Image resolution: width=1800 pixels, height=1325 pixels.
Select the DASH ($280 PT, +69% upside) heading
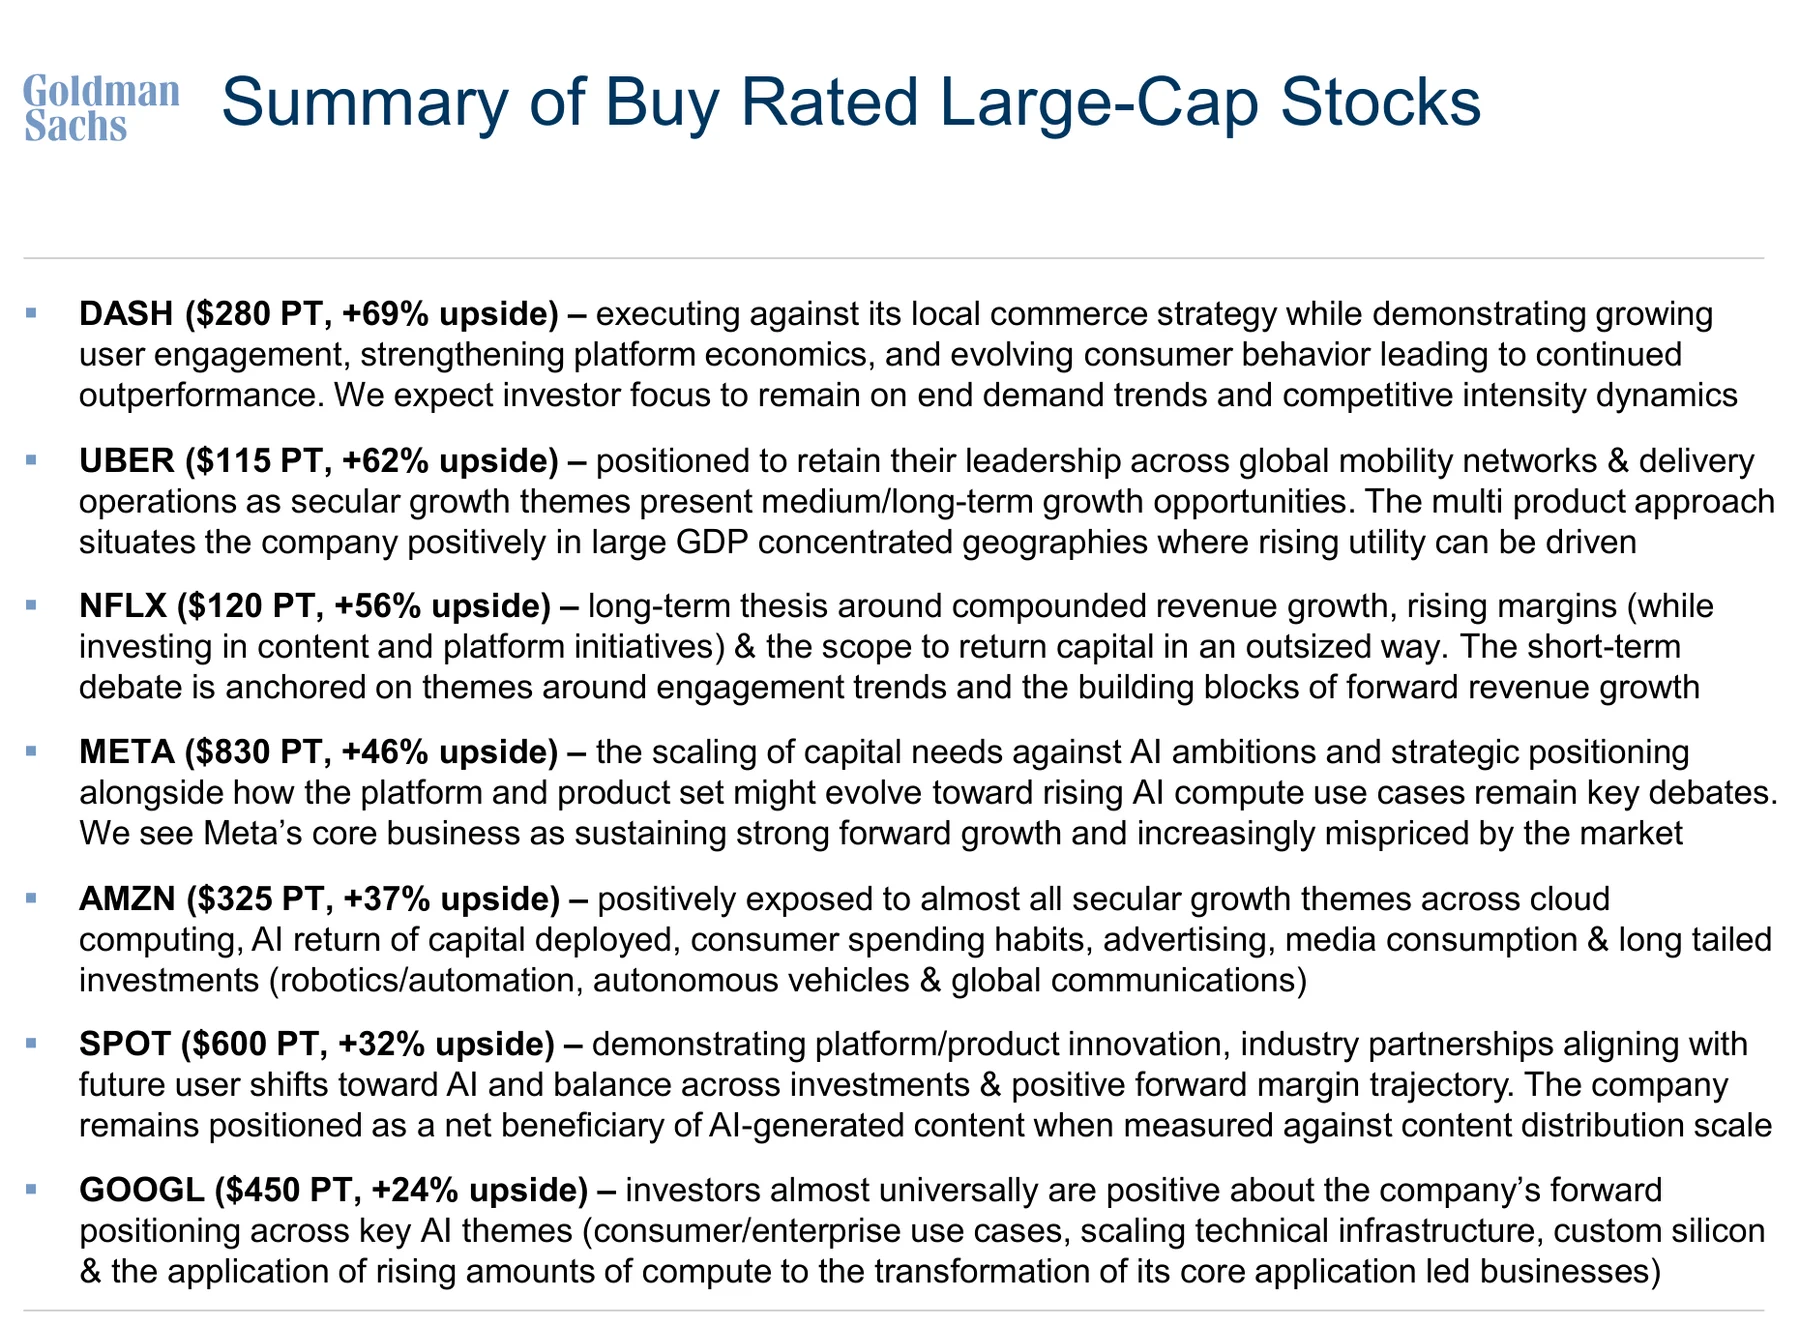coord(319,315)
